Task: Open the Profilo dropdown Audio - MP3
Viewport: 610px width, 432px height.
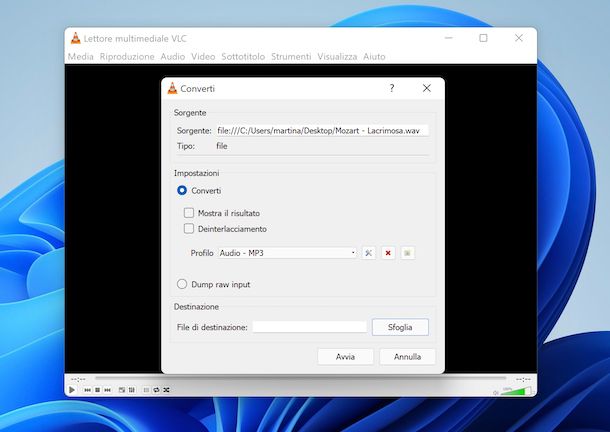Action: 287,253
